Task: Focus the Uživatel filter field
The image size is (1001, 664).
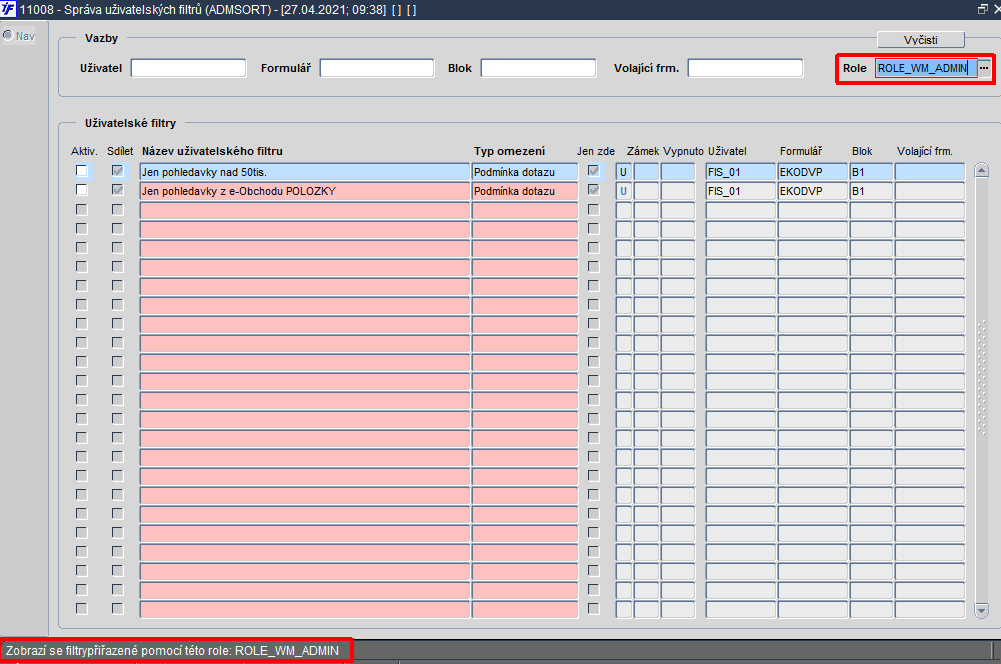Action: pyautogui.click(x=188, y=68)
